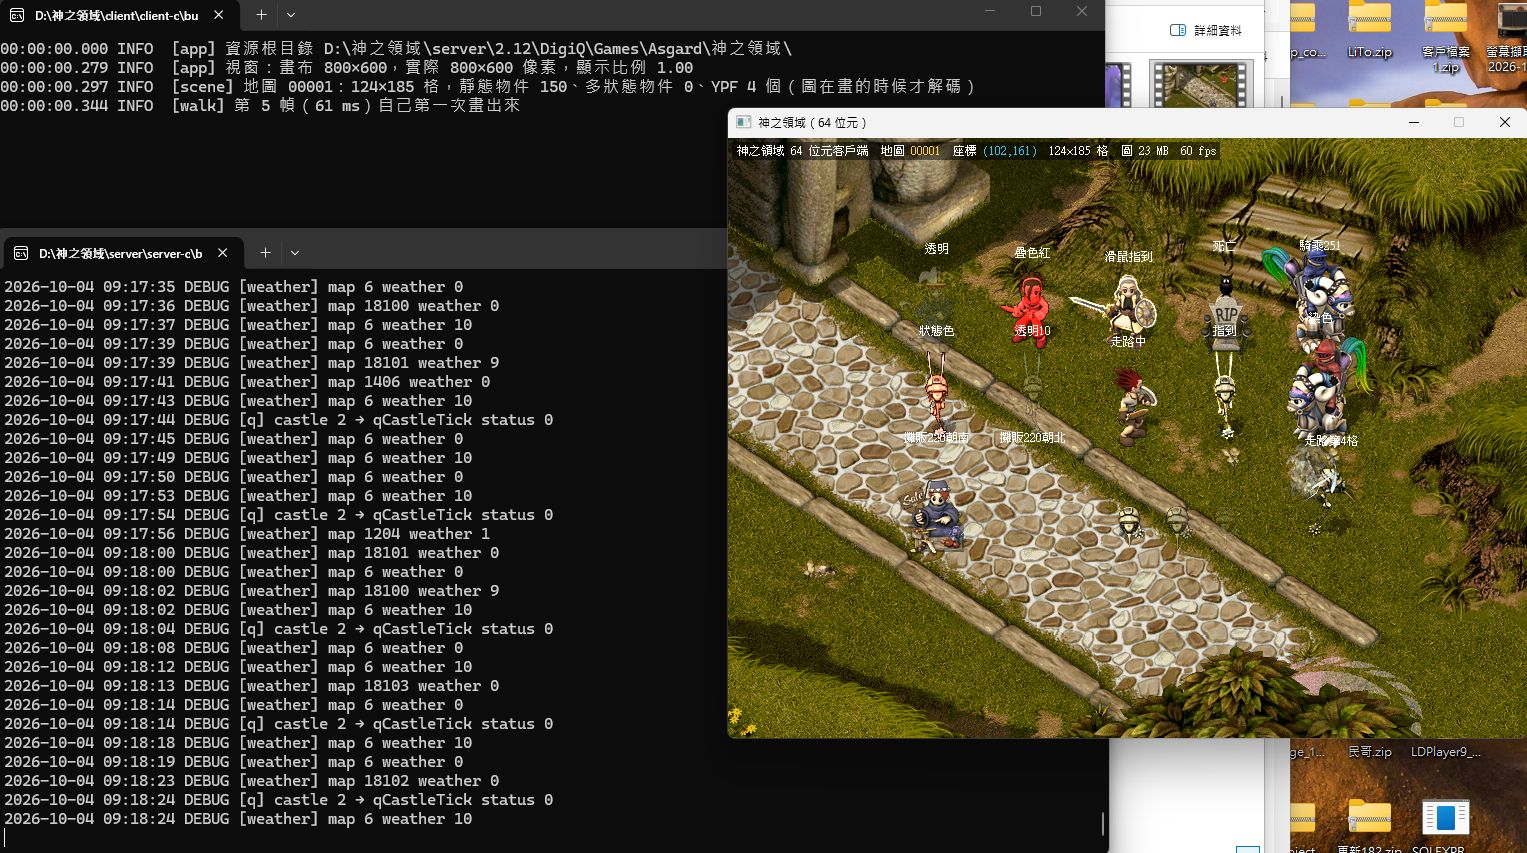
Task: Click the server log scrollbar thumb
Action: 1103,822
